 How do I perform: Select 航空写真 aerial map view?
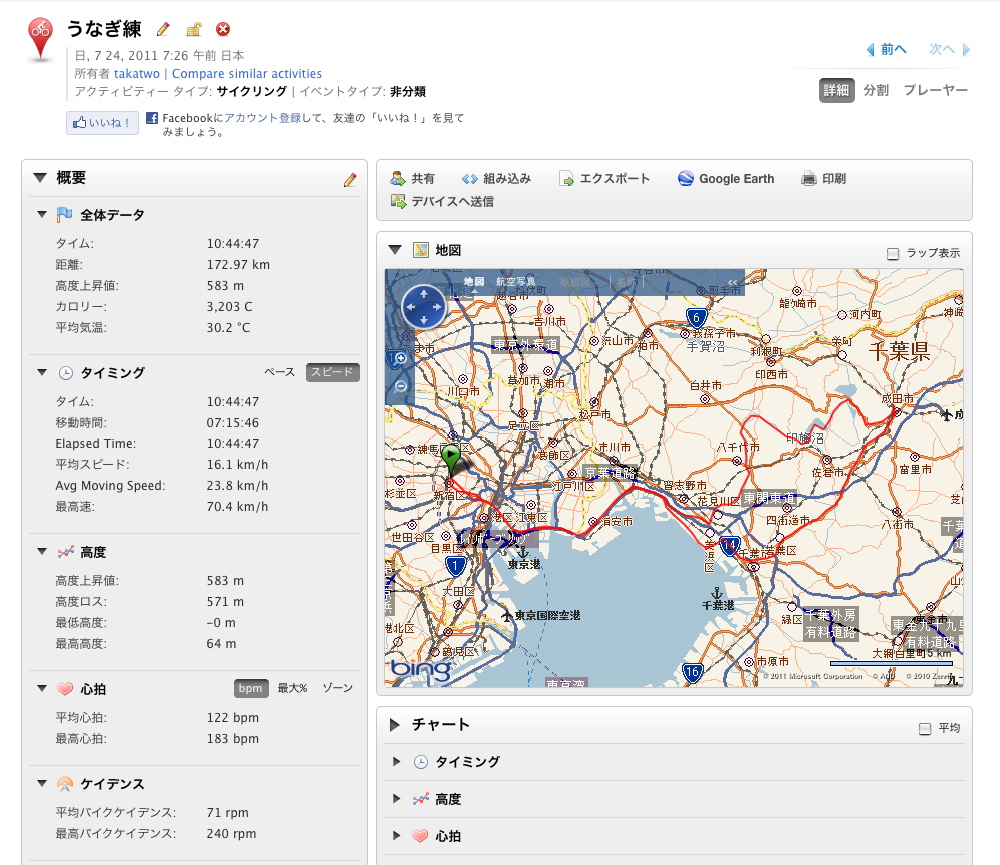[x=515, y=281]
